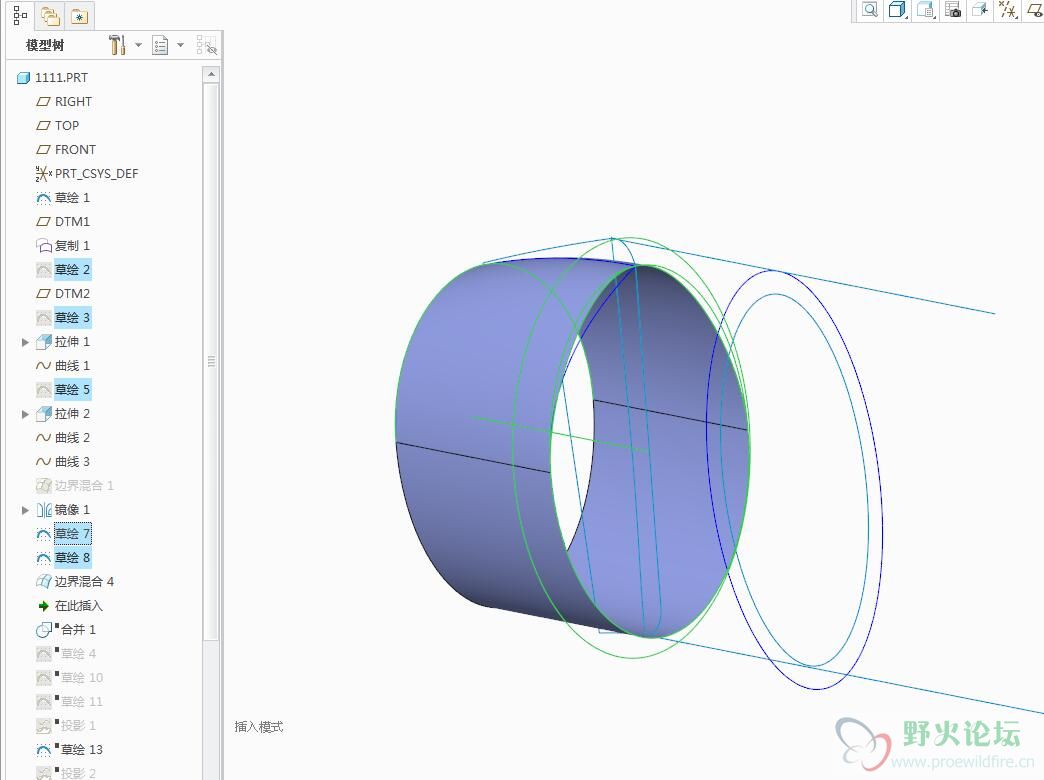Click the 拉伸 2 extrude icon
The width and height of the screenshot is (1044, 780).
(x=43, y=414)
